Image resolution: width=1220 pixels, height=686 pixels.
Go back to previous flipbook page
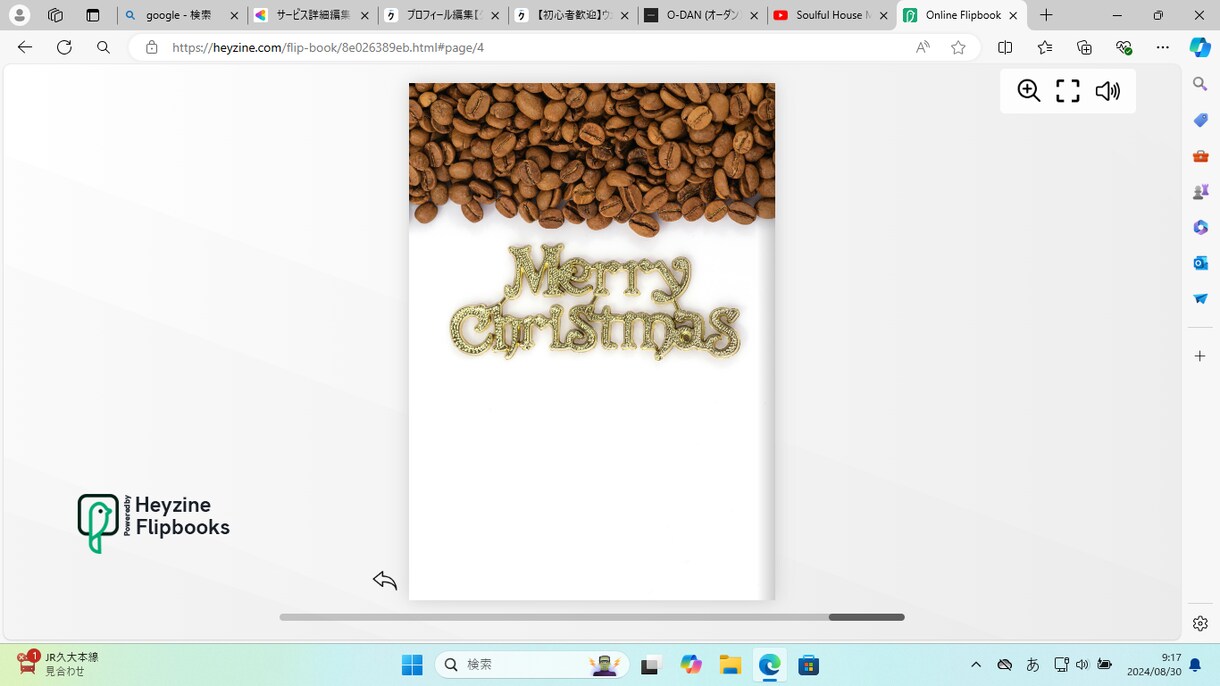pyautogui.click(x=385, y=580)
